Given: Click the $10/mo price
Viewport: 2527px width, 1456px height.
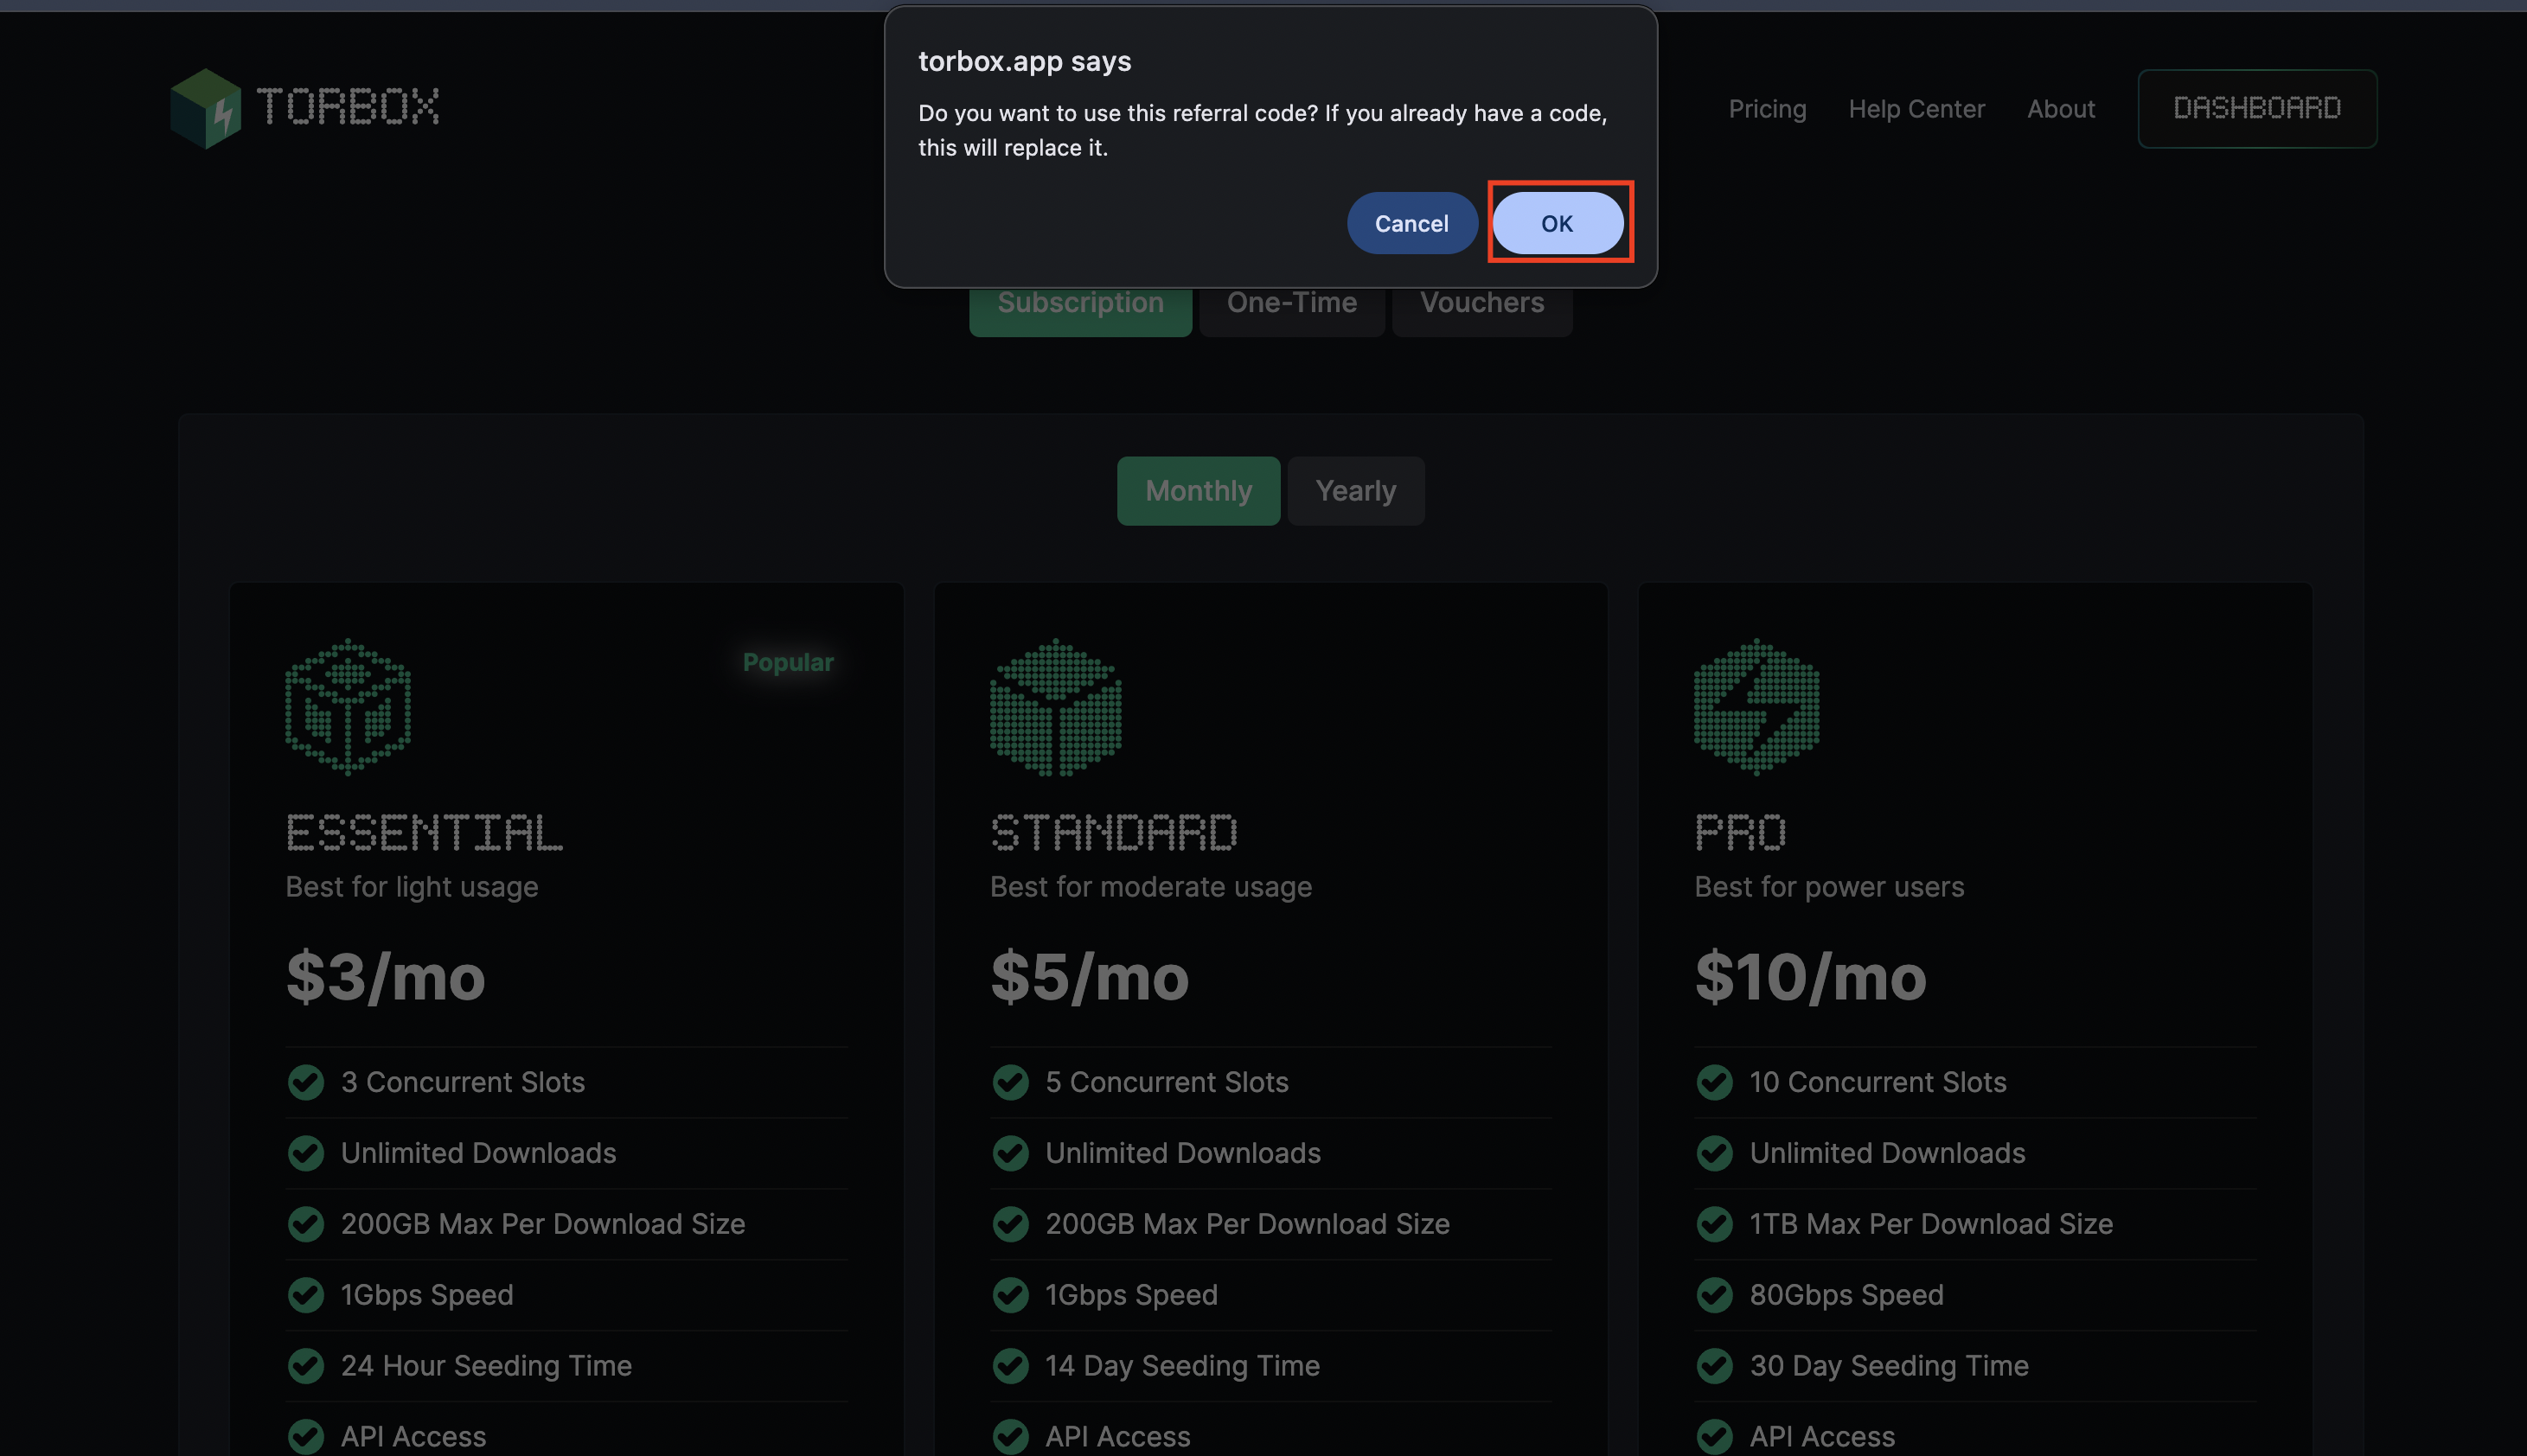Looking at the screenshot, I should click(1810, 977).
